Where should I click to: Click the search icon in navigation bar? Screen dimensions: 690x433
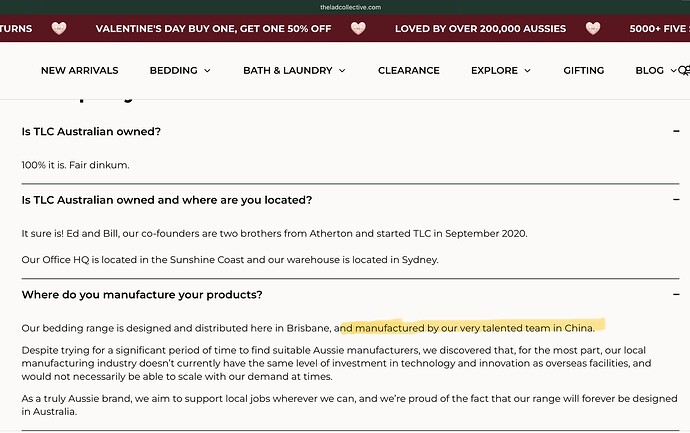coord(684,70)
